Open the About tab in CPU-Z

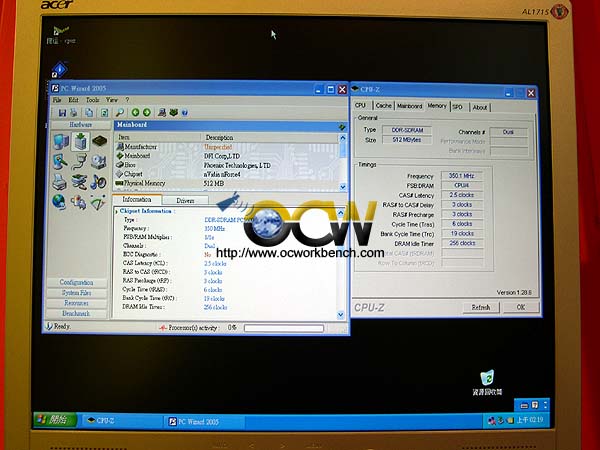coord(480,108)
